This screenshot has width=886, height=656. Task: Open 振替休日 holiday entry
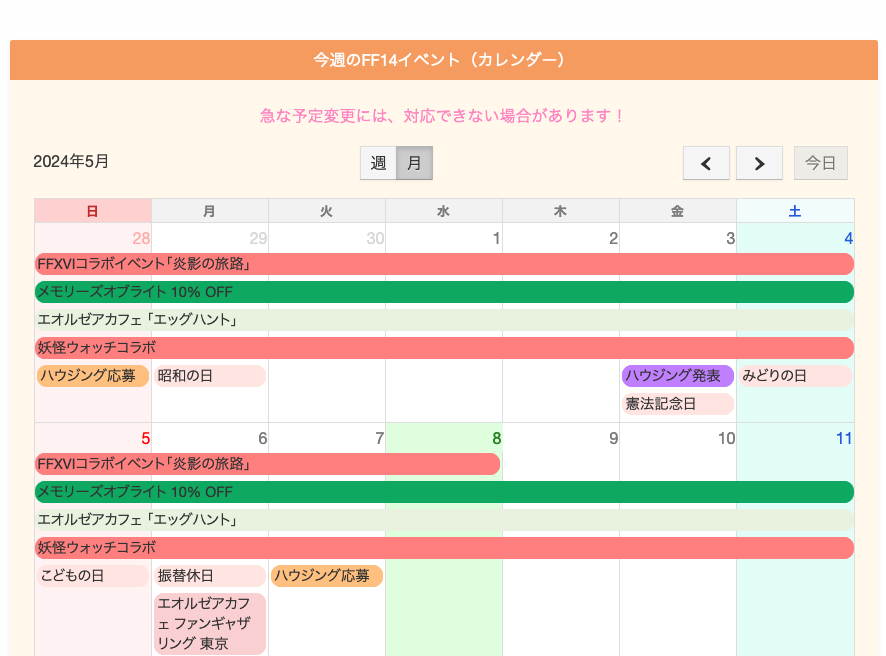point(210,576)
